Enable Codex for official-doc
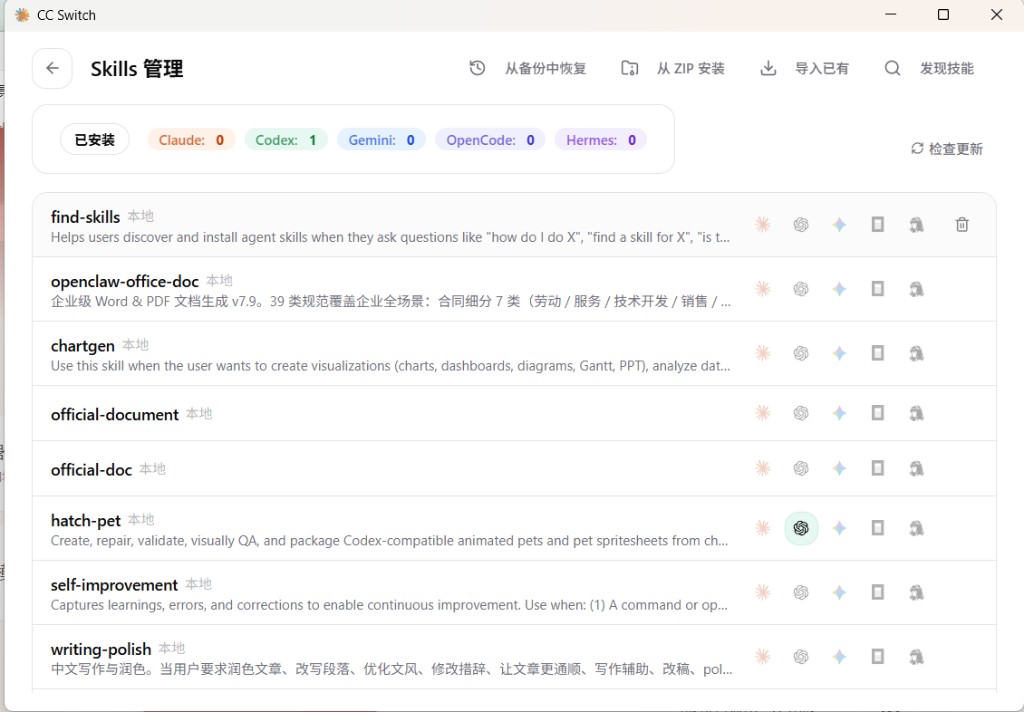The width and height of the screenshot is (1024, 712). 801,468
